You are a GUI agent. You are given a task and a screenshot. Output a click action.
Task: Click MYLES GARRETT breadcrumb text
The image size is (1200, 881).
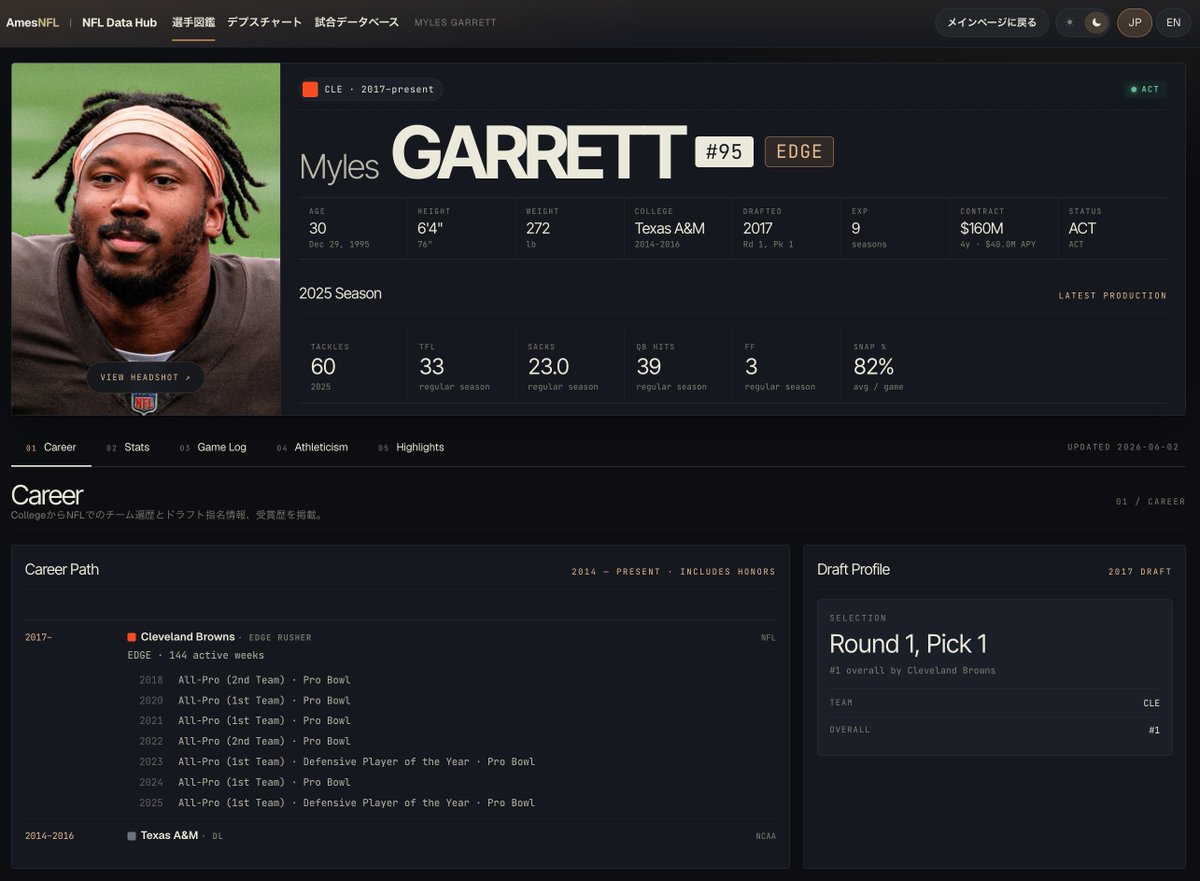(455, 22)
